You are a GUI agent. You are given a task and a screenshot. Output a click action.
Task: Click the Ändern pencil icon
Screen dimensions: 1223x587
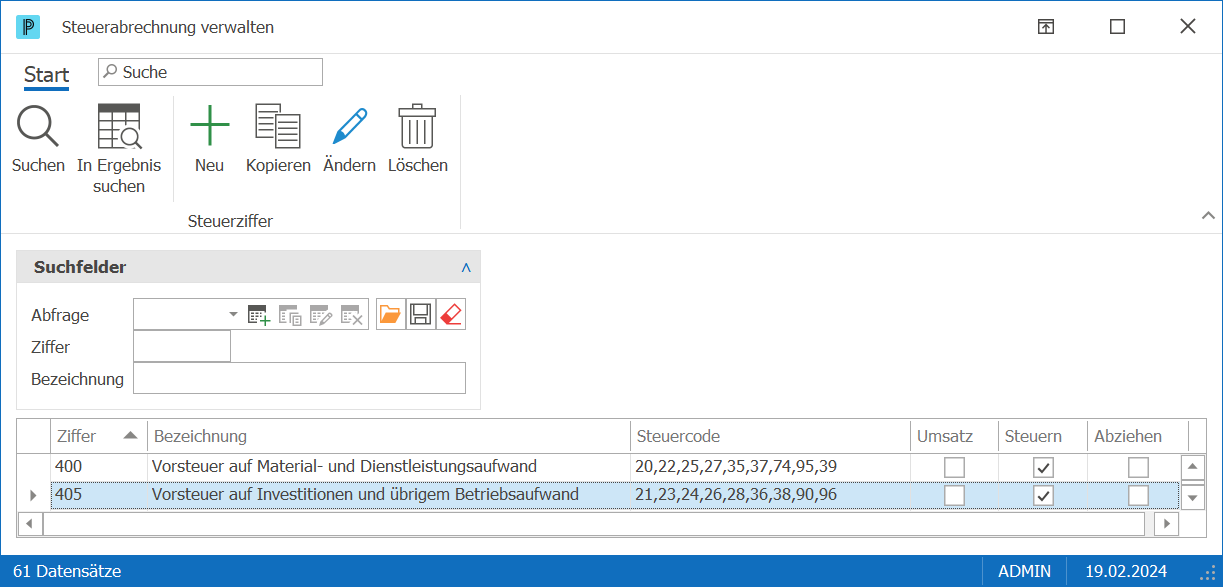click(349, 126)
